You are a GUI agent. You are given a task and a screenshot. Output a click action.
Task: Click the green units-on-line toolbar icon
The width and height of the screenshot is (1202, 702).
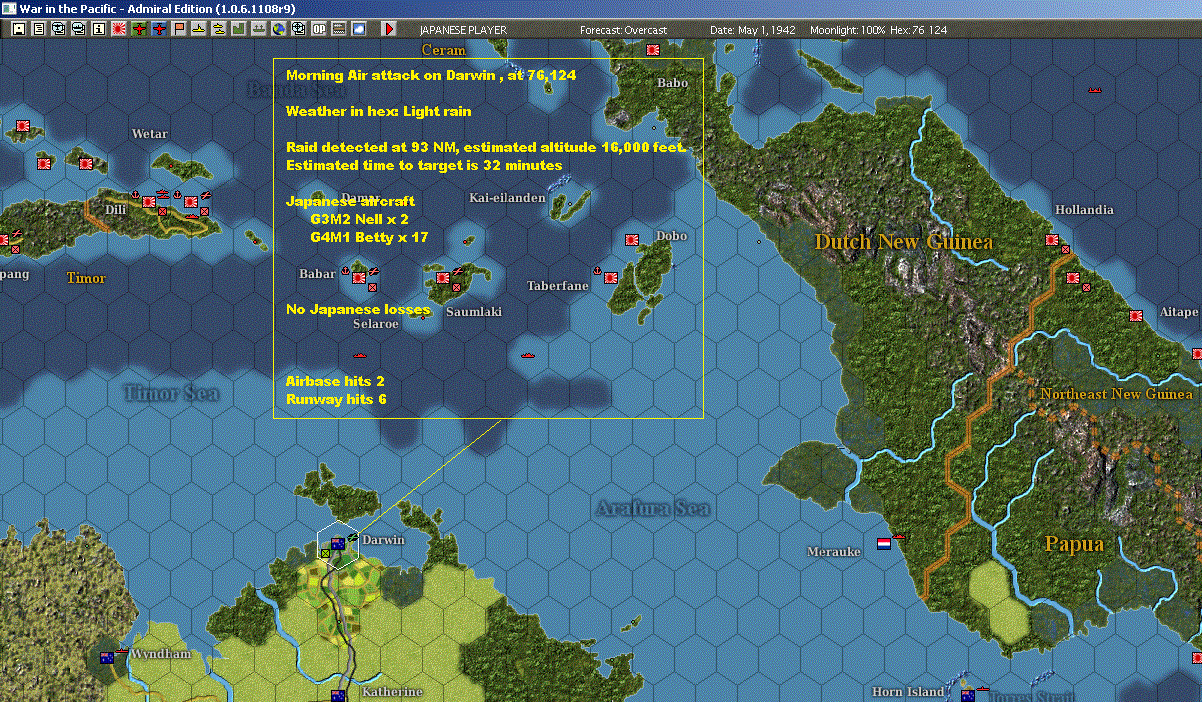tap(260, 29)
